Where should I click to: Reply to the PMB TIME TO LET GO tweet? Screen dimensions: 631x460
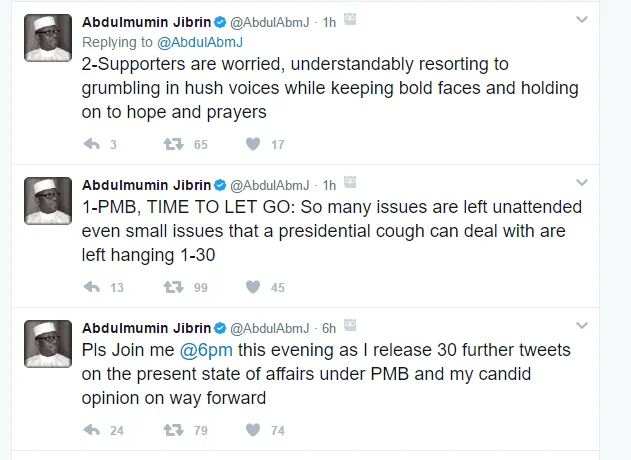pos(91,287)
